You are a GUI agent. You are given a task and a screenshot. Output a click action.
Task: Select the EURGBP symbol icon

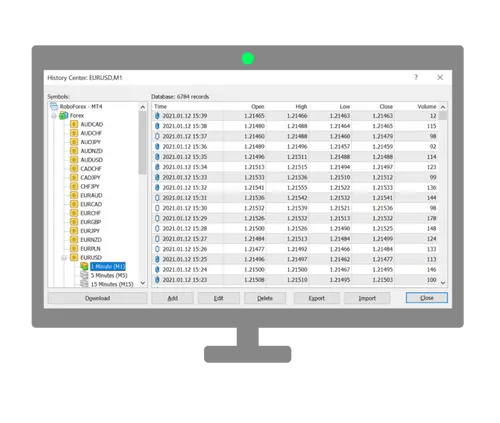pos(74,222)
